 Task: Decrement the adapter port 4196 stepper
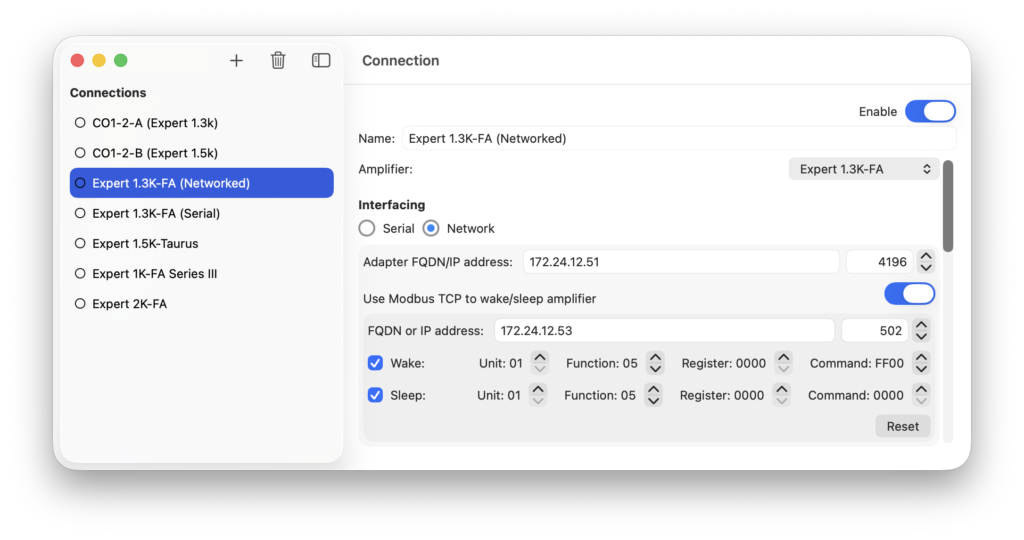pyautogui.click(x=925, y=268)
